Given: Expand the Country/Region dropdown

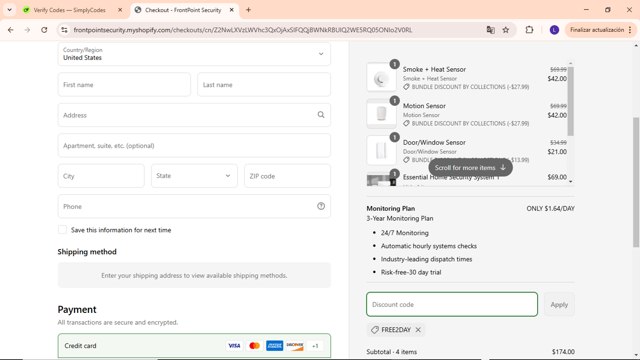Looking at the screenshot, I should click(194, 54).
